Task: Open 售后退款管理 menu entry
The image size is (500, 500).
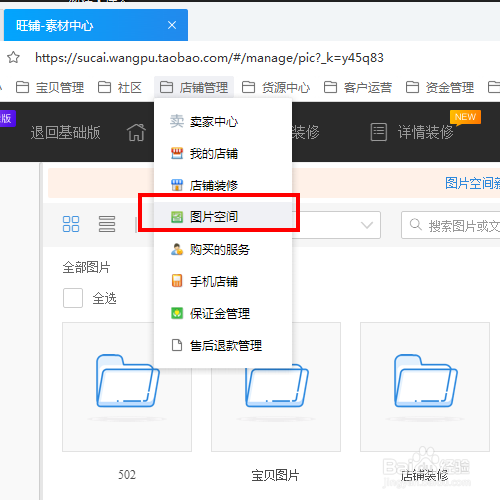Action: tap(223, 345)
